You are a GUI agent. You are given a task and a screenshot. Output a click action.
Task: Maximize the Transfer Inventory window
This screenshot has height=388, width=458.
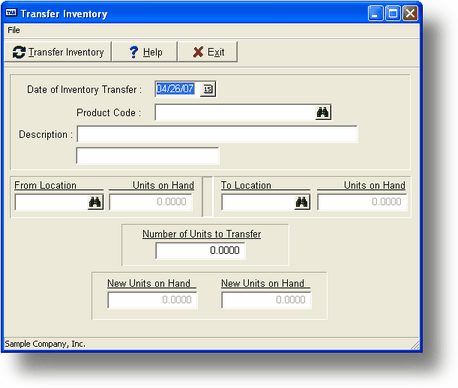click(x=393, y=14)
